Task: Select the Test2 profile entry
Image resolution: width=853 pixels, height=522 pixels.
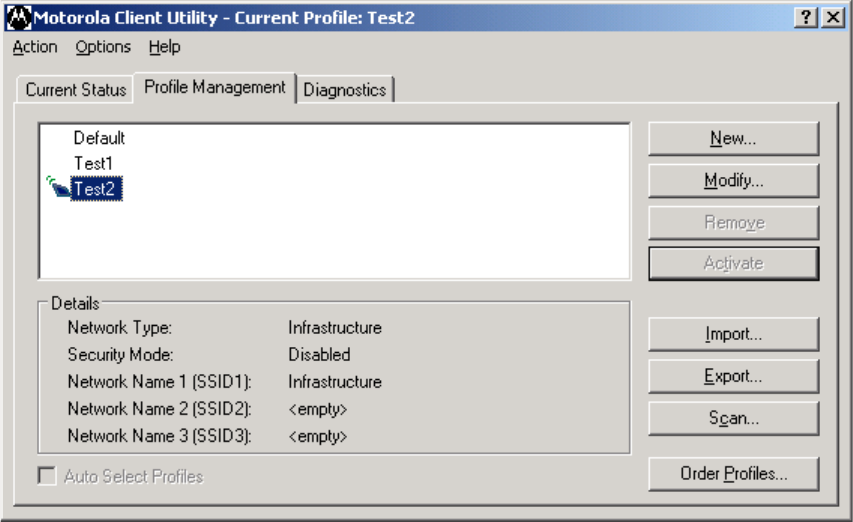Action: coord(96,189)
